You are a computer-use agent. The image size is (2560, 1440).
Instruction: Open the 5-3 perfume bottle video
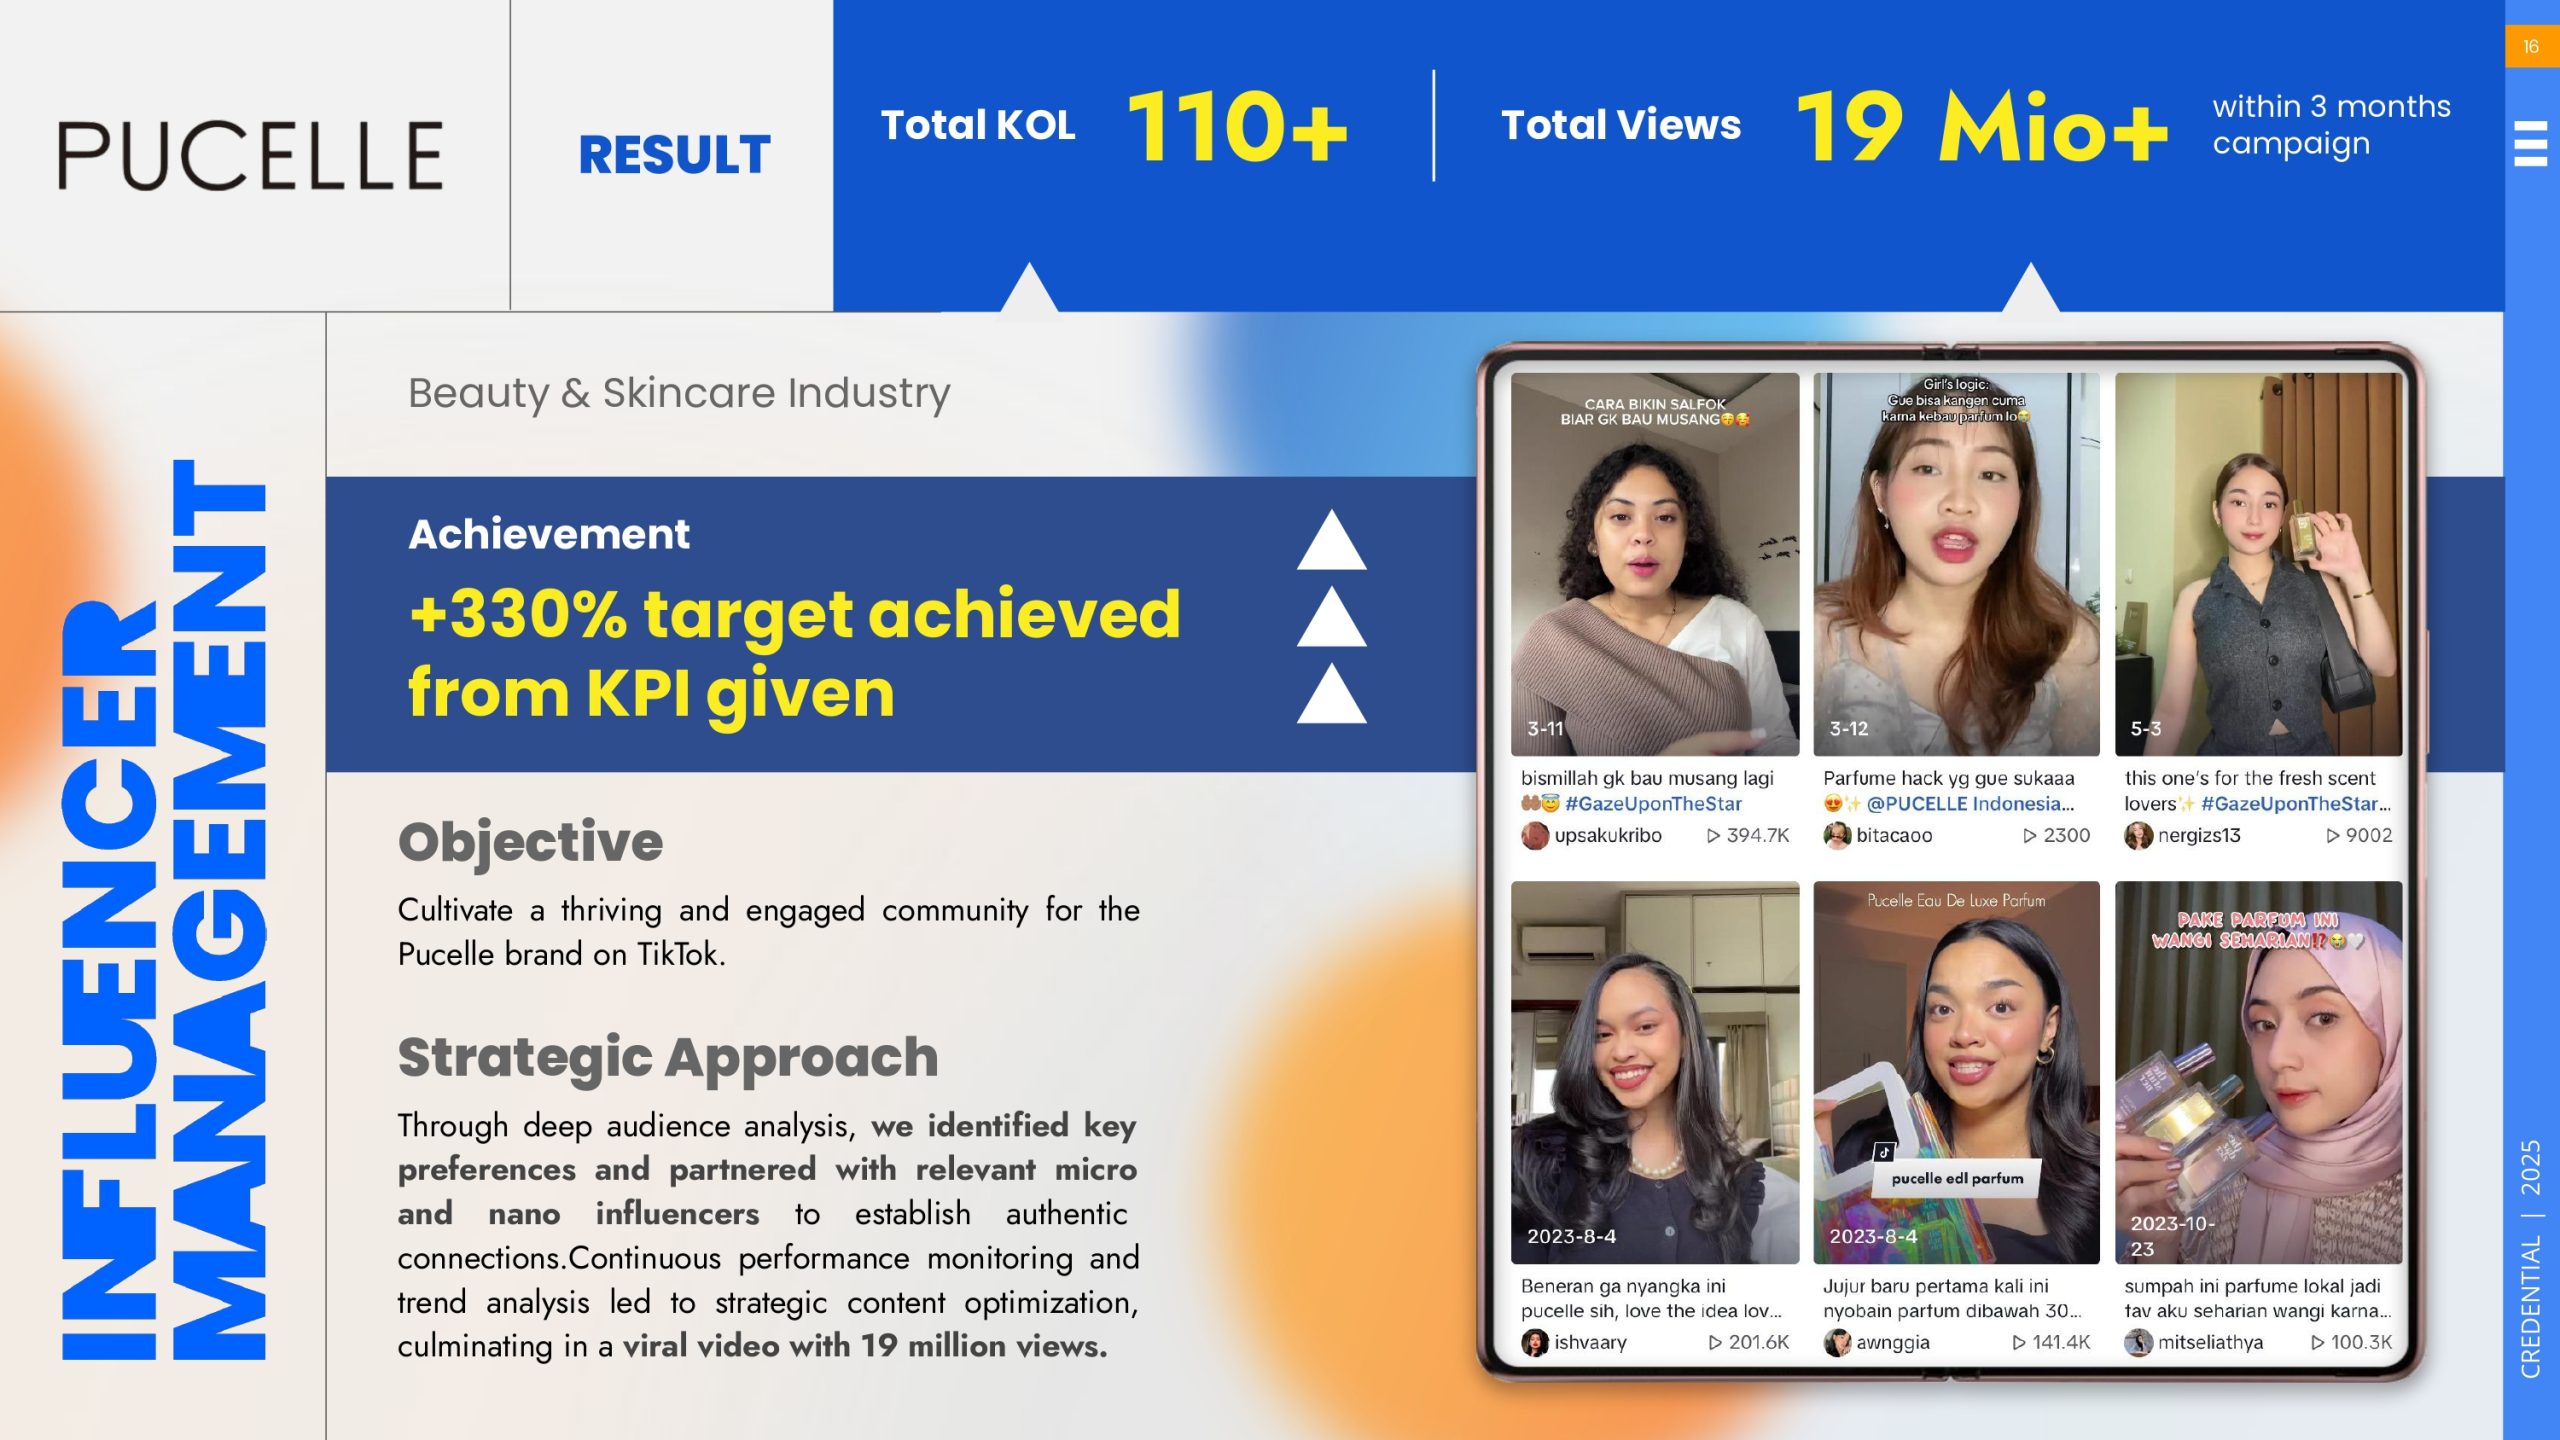point(2258,565)
